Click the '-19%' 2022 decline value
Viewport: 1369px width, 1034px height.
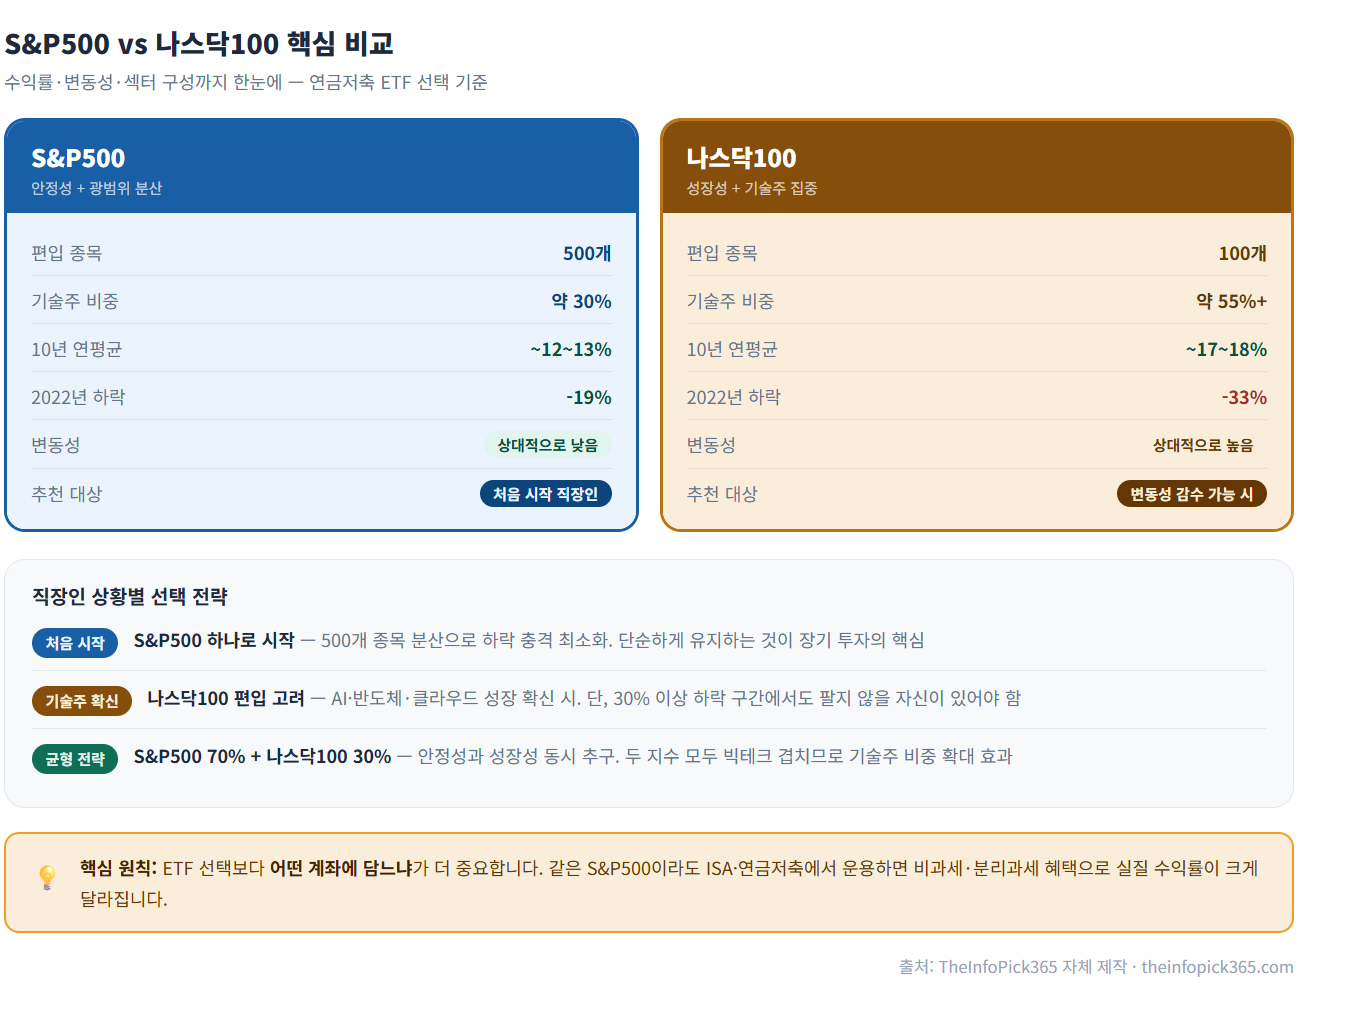589,397
